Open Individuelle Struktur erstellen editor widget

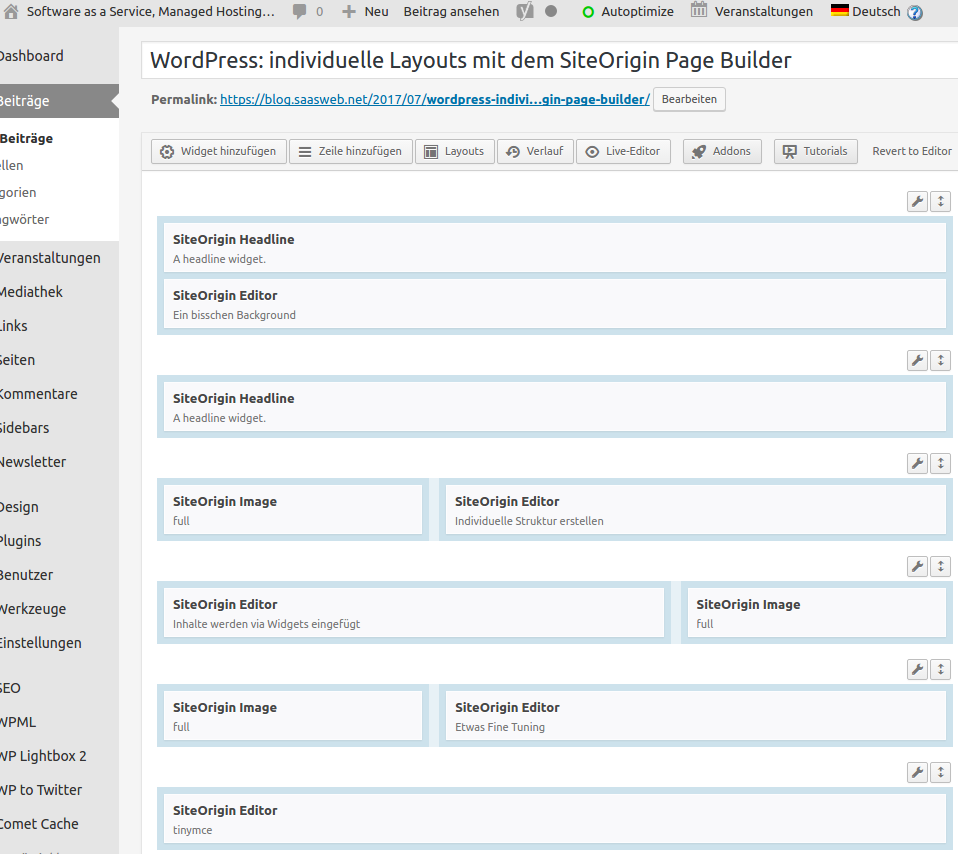[x=696, y=510]
